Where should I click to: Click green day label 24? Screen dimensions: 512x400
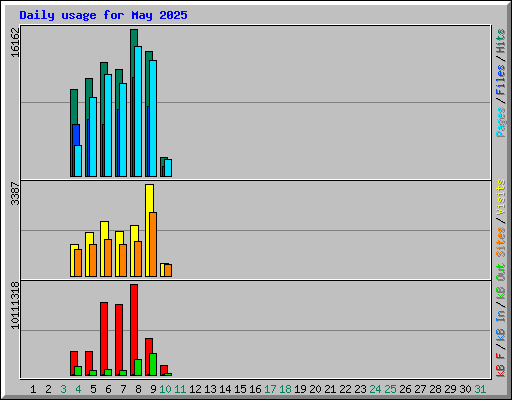375,389
